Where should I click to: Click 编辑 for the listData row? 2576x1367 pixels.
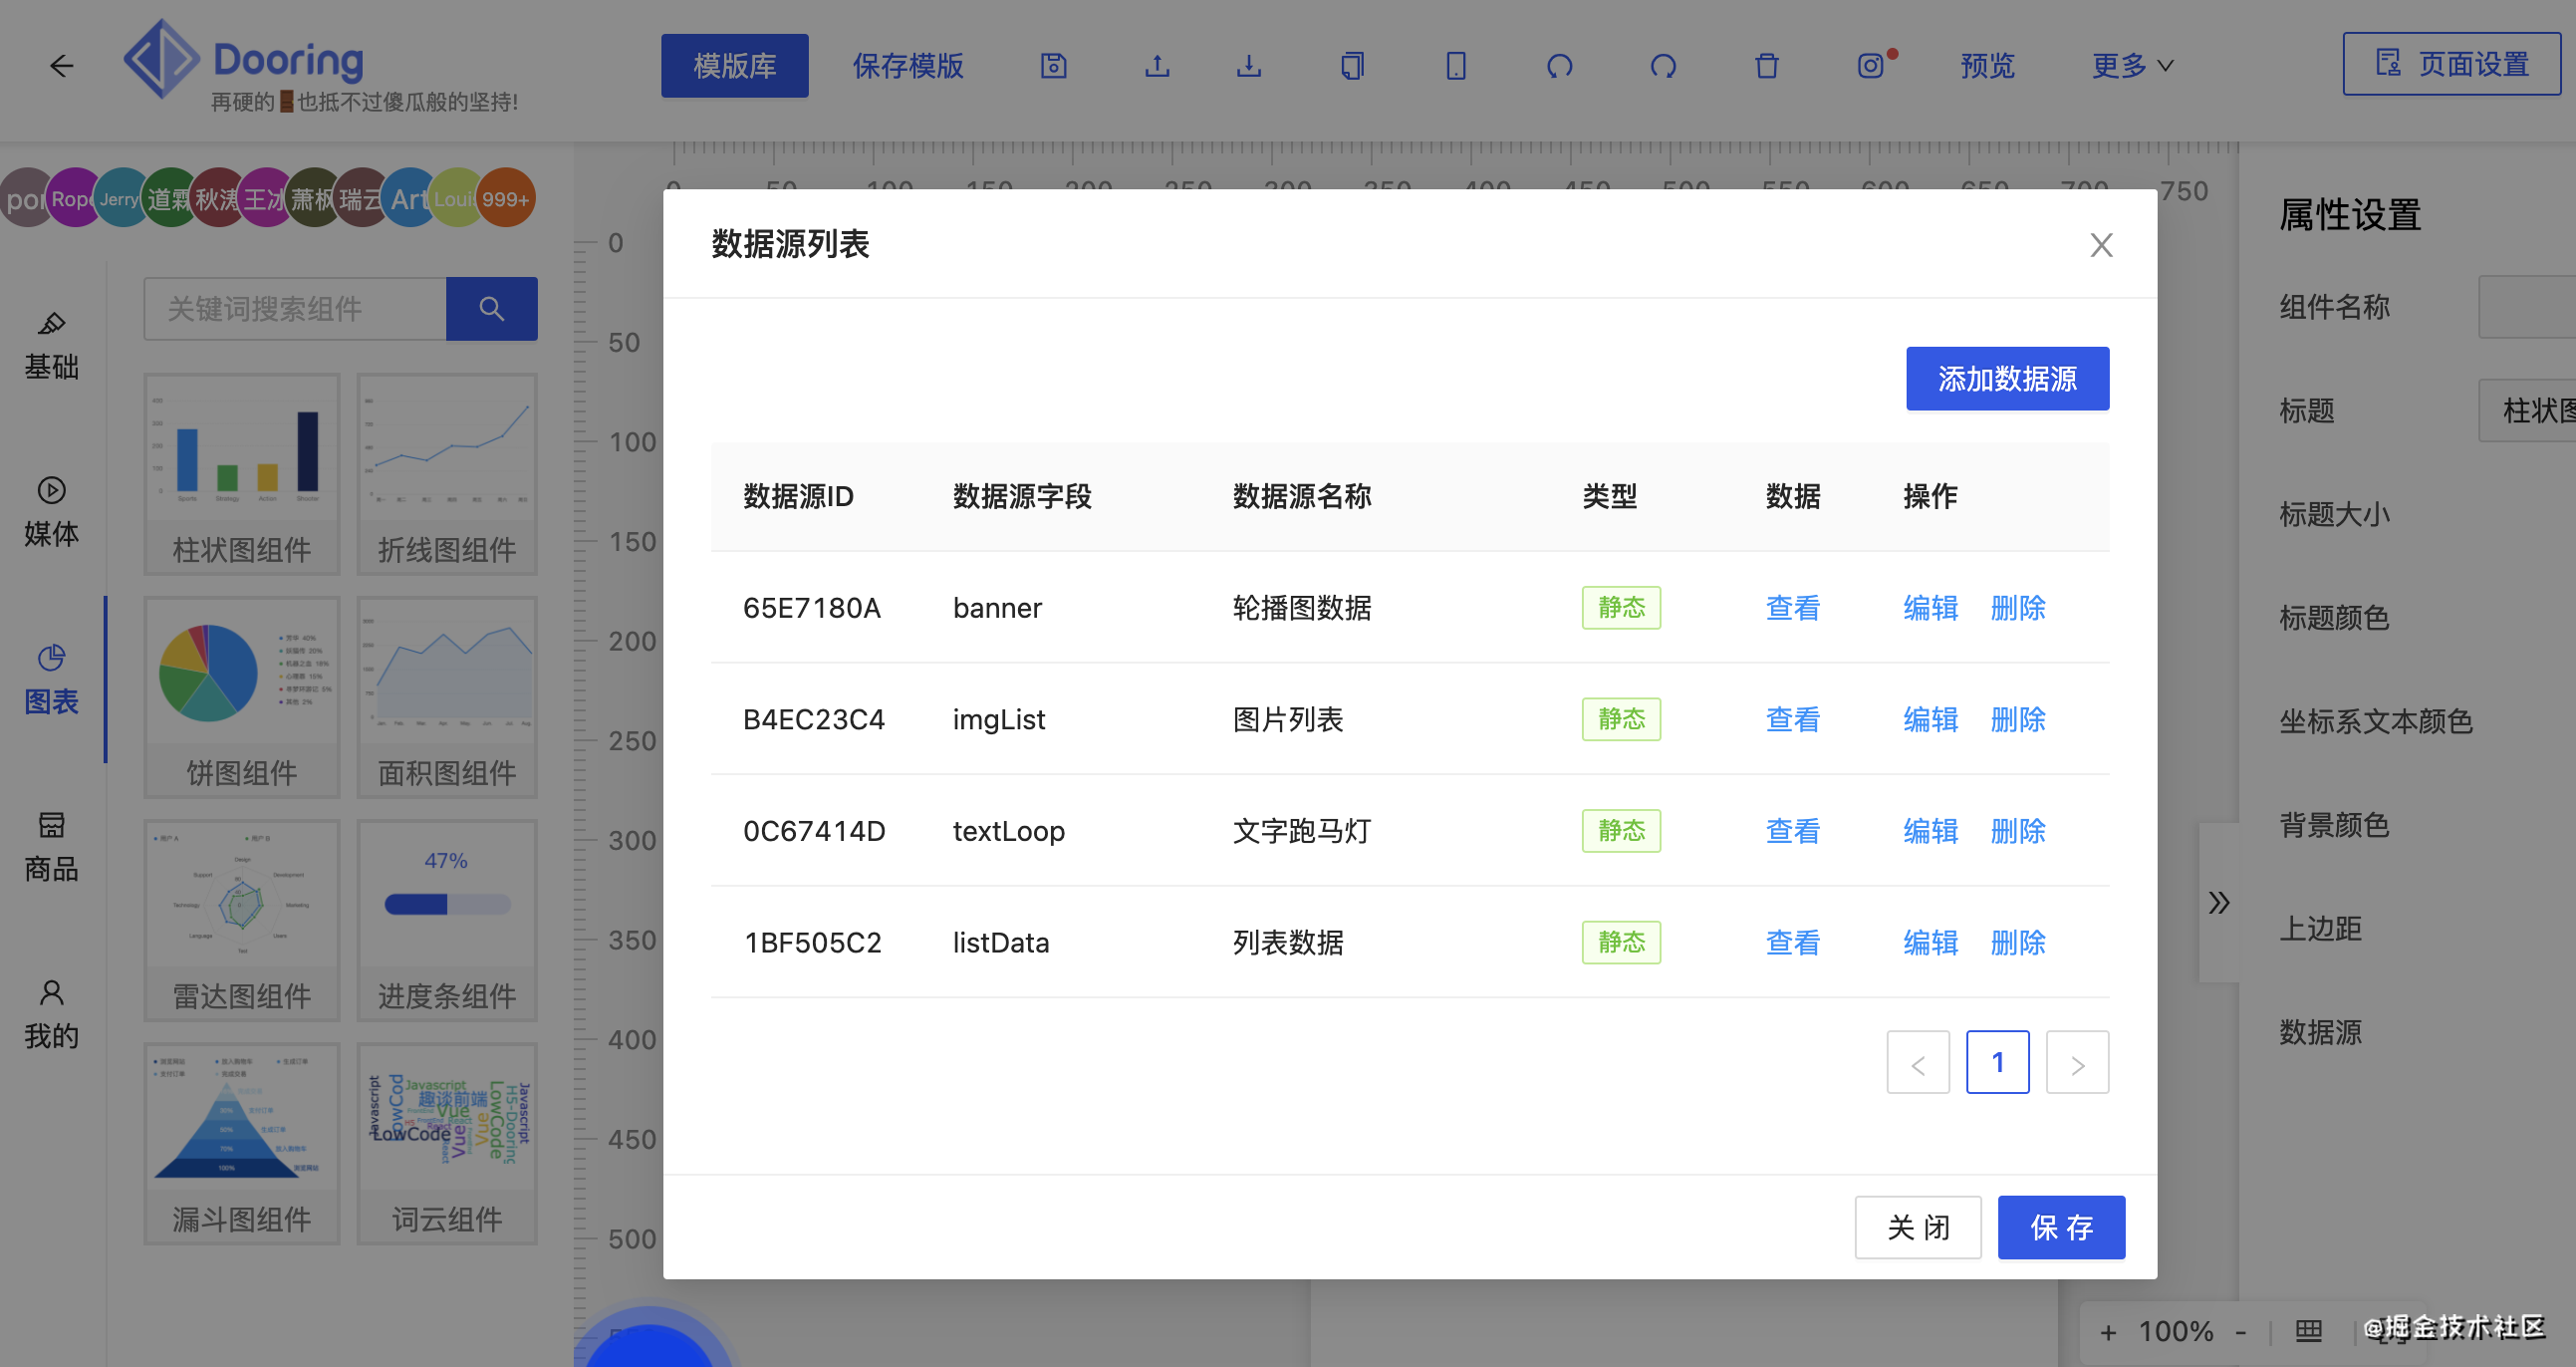click(1931, 942)
